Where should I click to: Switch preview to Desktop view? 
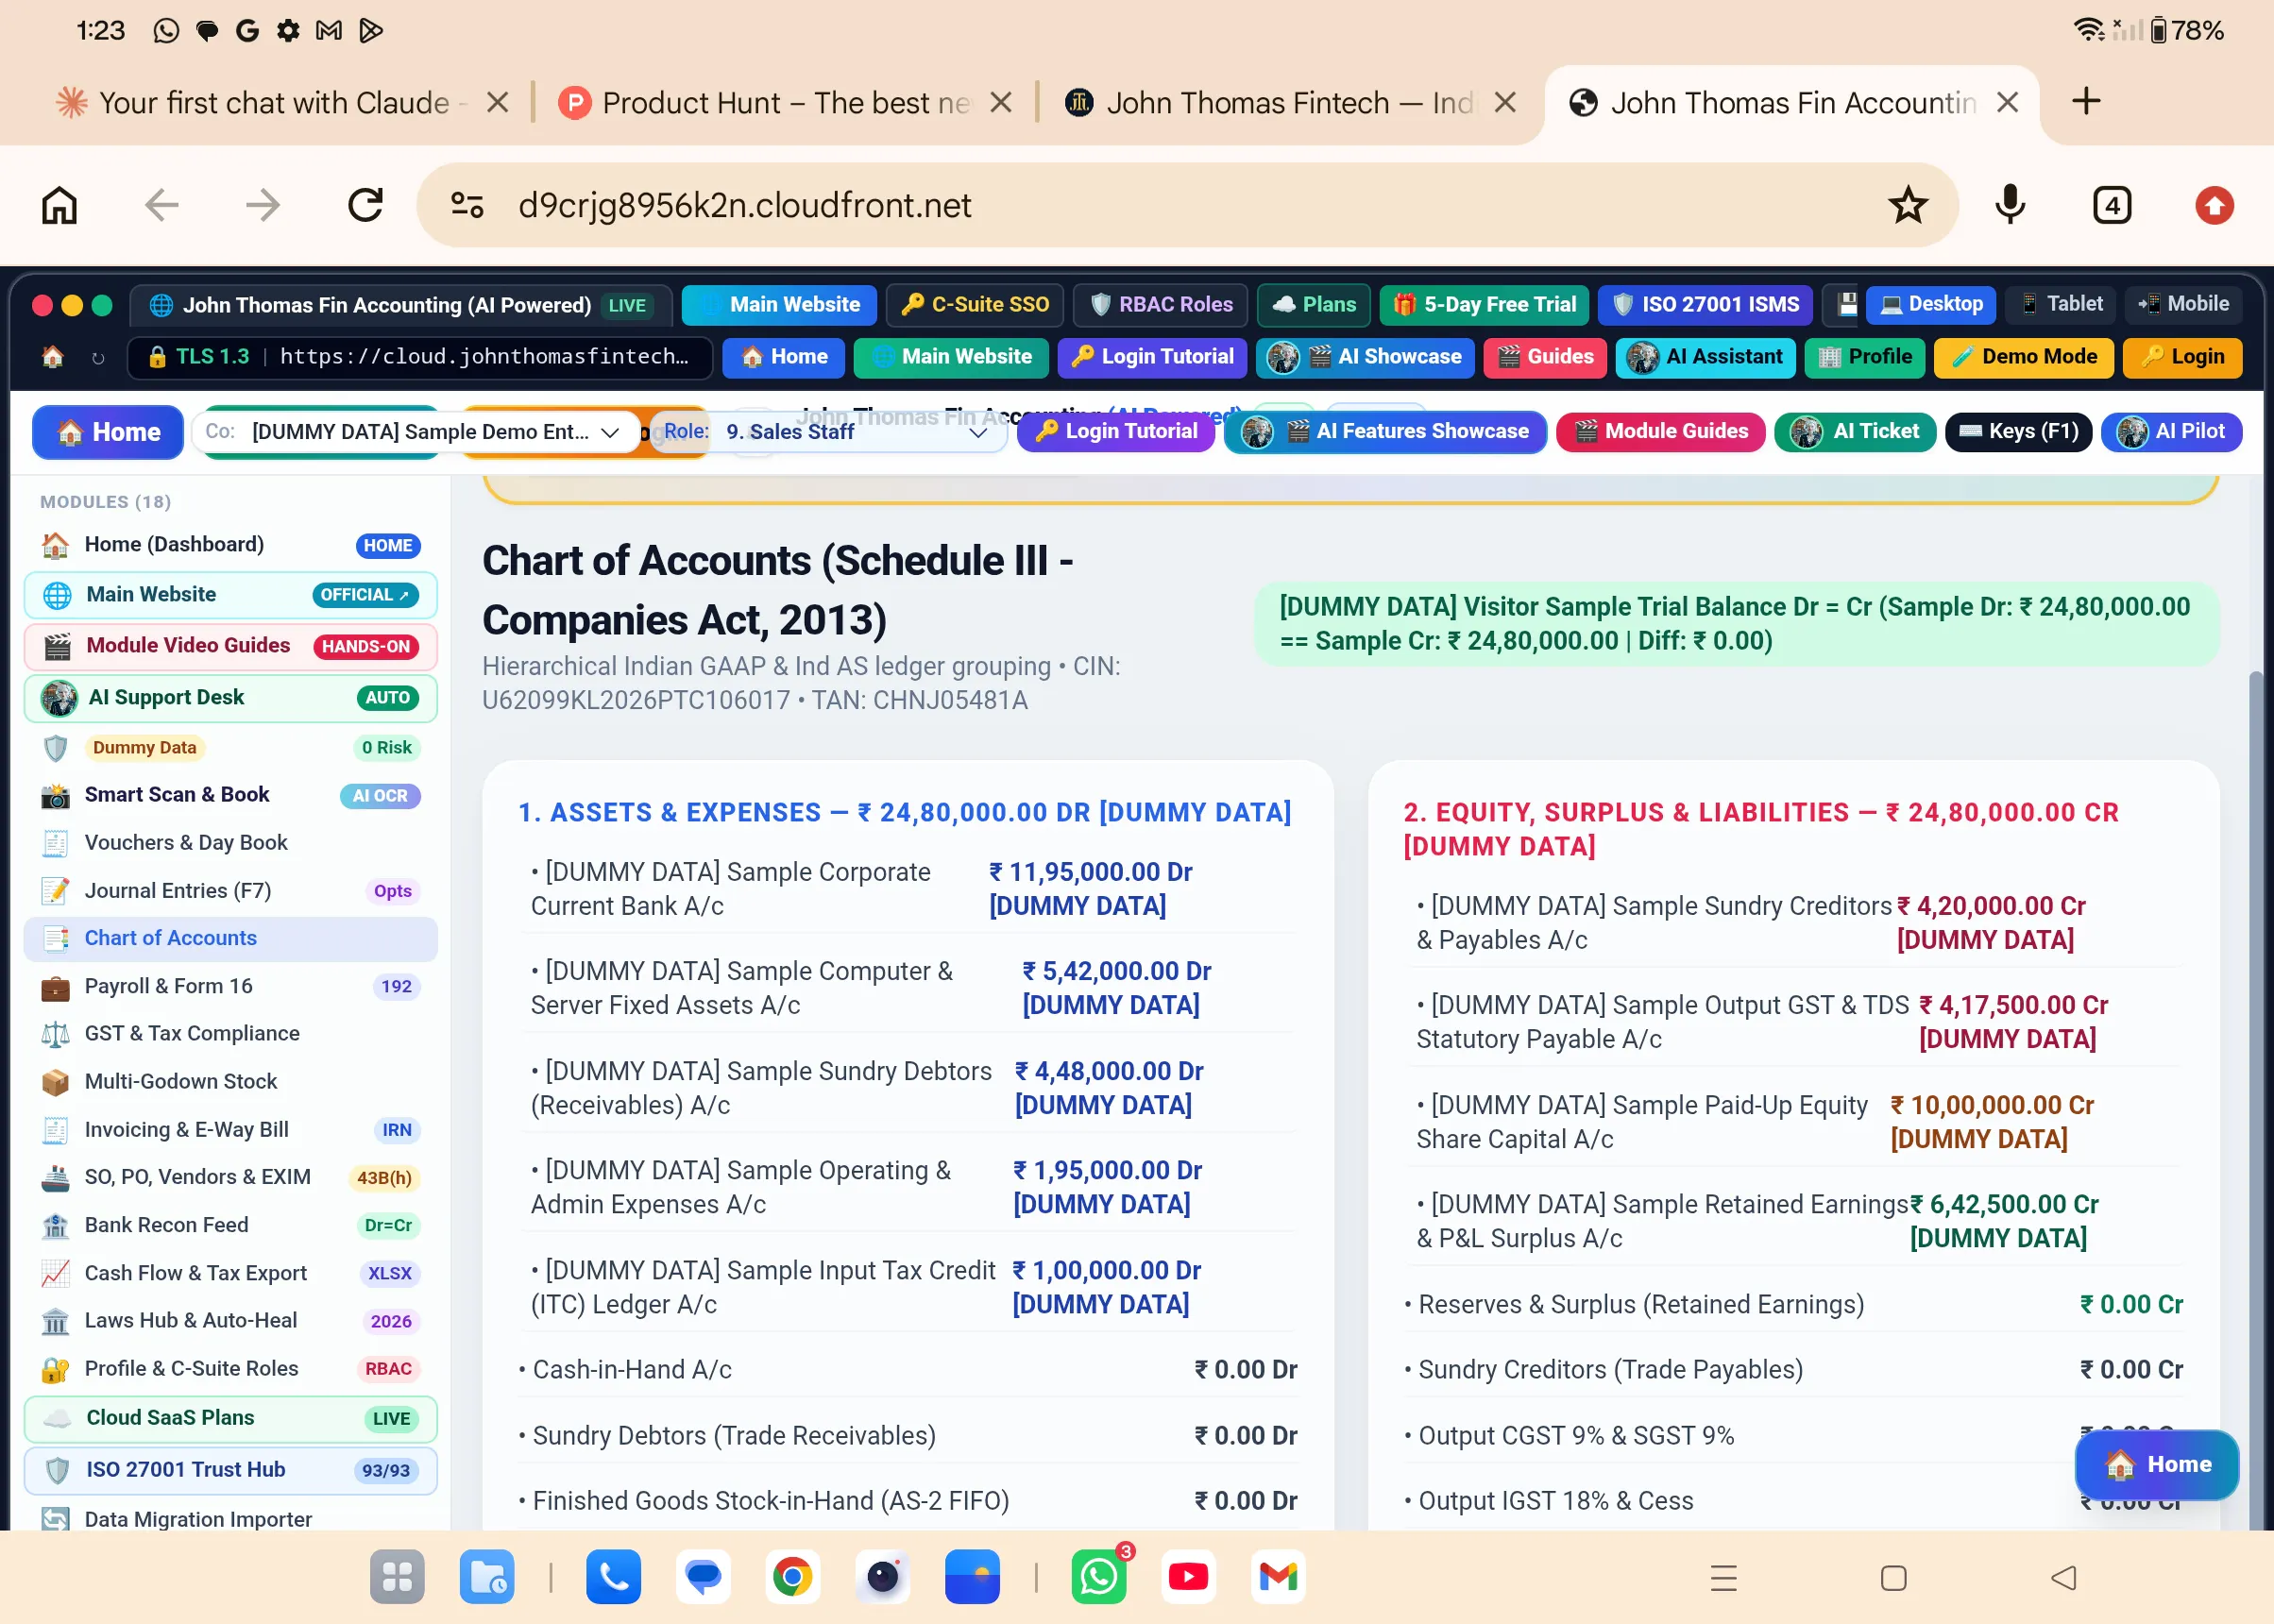coord(1931,304)
